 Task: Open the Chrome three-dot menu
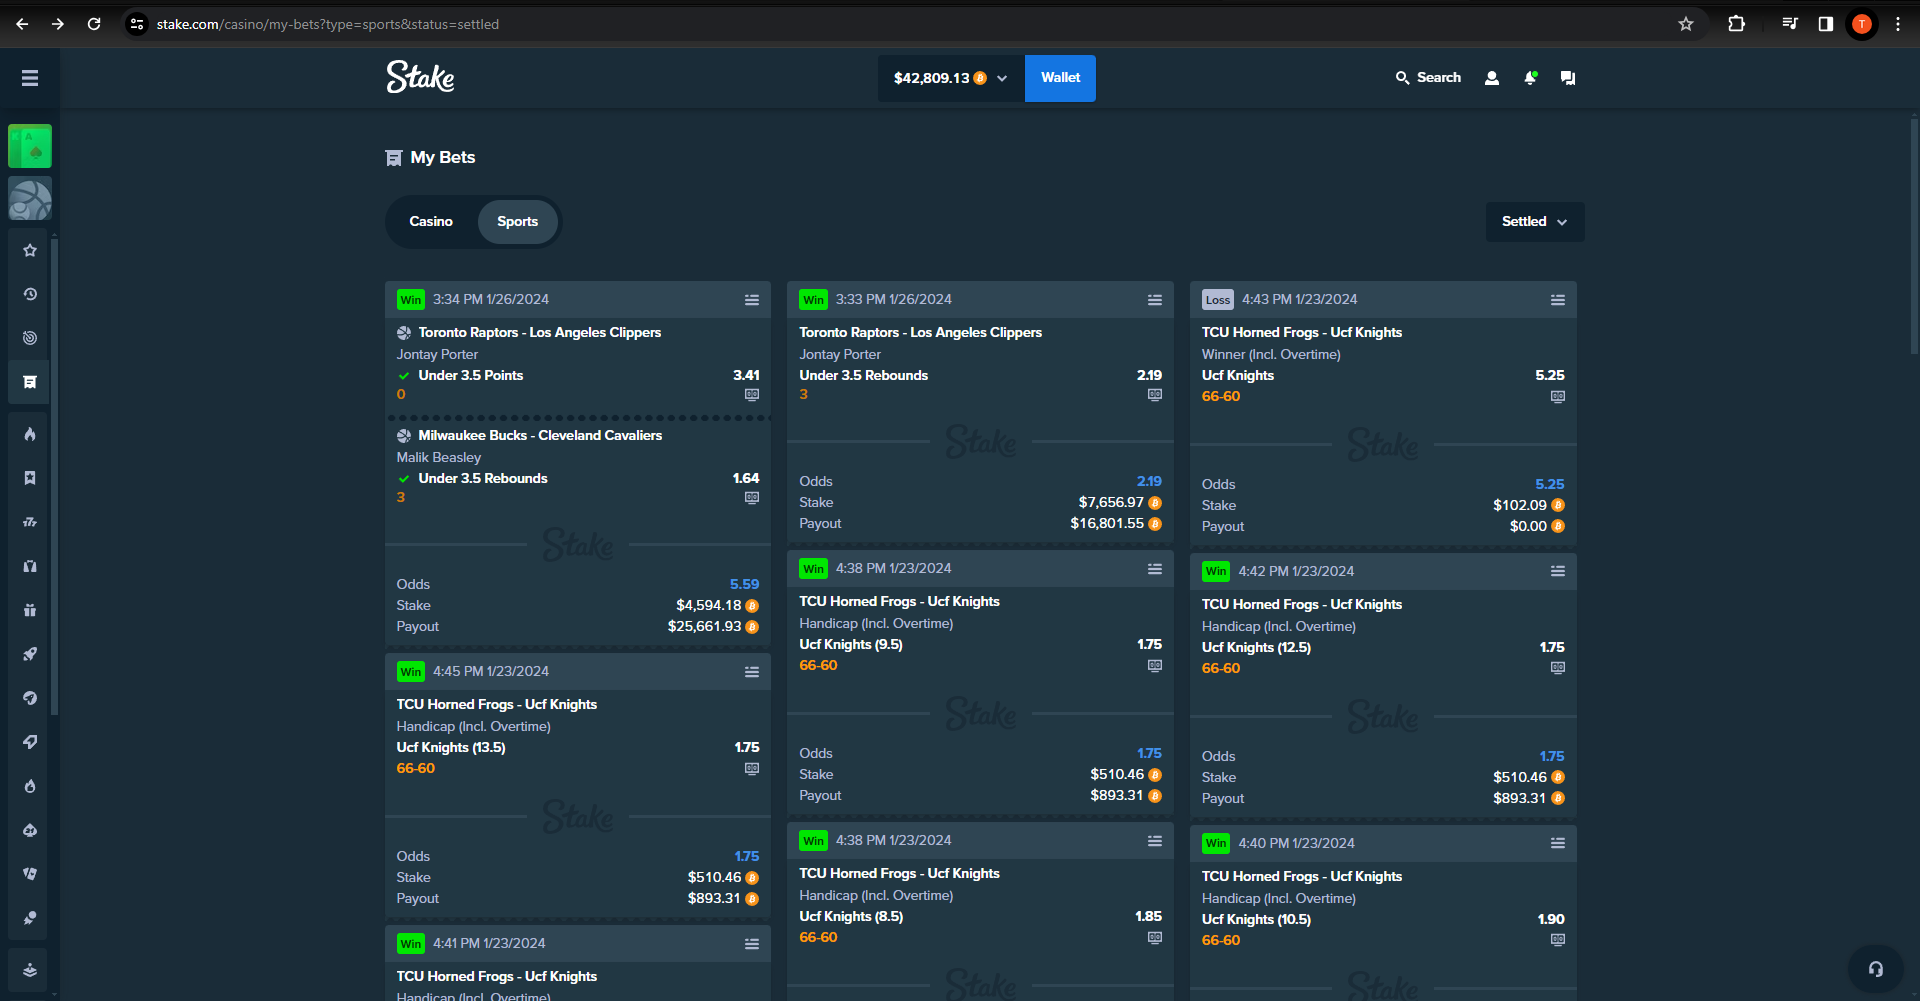click(x=1898, y=24)
